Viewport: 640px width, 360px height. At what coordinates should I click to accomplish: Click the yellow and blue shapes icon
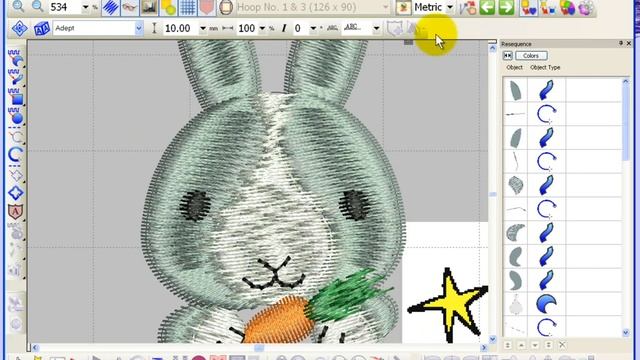548,7
